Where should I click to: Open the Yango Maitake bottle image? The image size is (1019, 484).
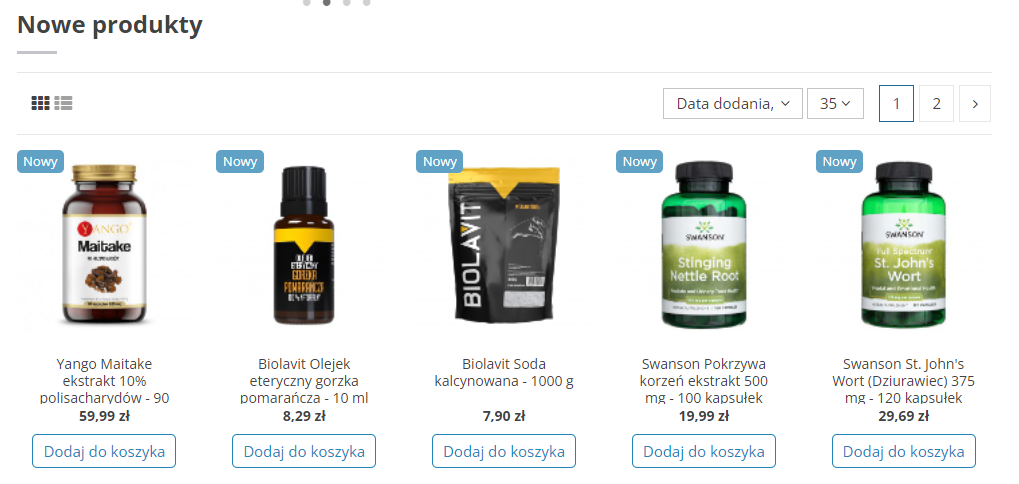pos(104,244)
